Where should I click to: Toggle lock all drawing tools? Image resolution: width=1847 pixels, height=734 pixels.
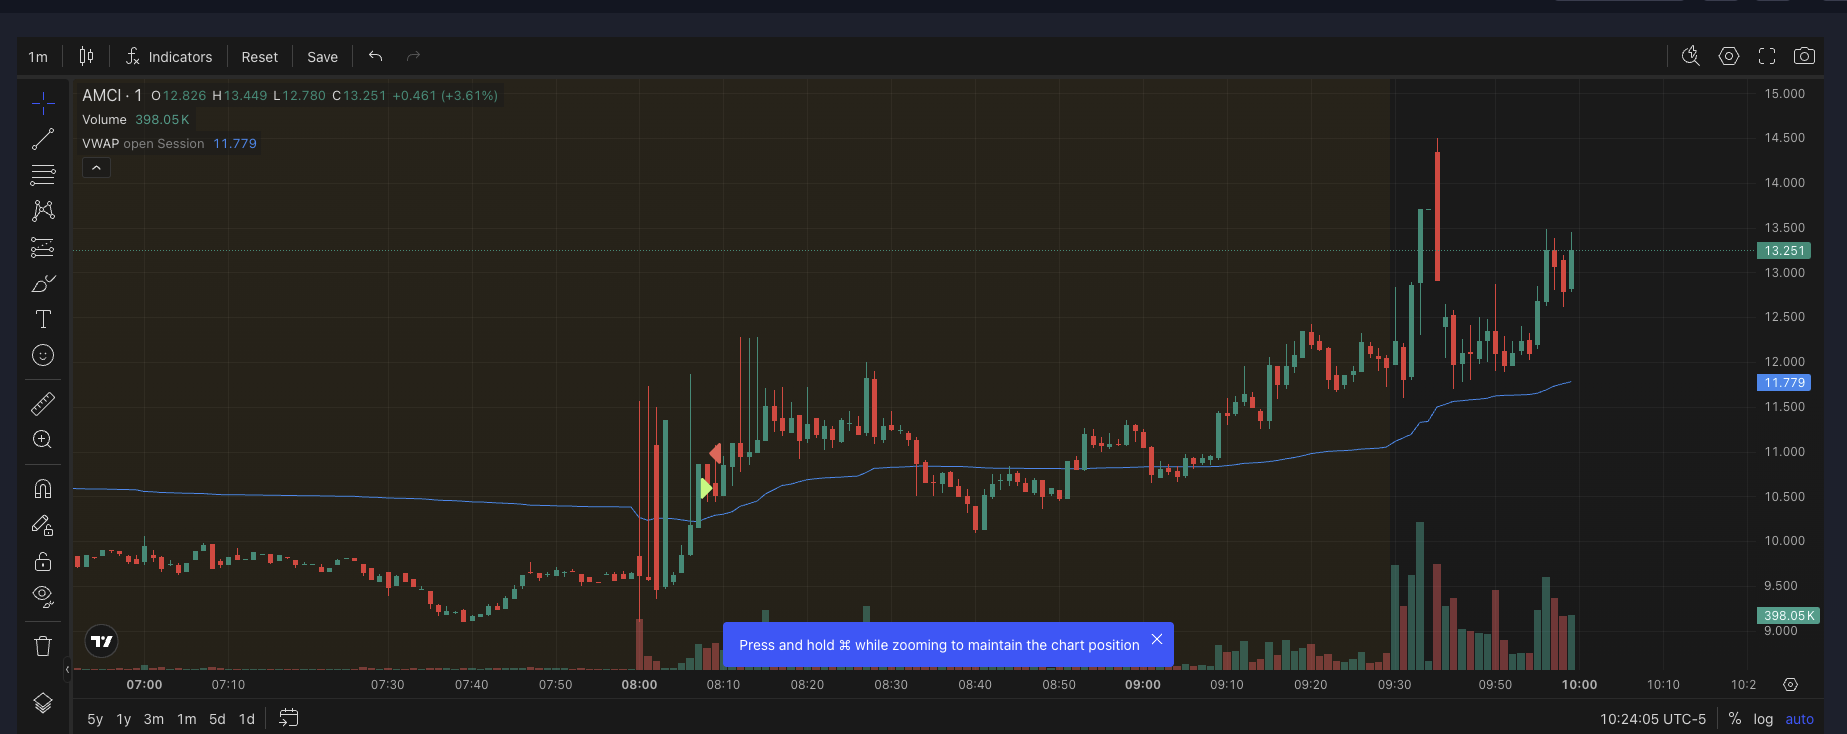pos(43,560)
